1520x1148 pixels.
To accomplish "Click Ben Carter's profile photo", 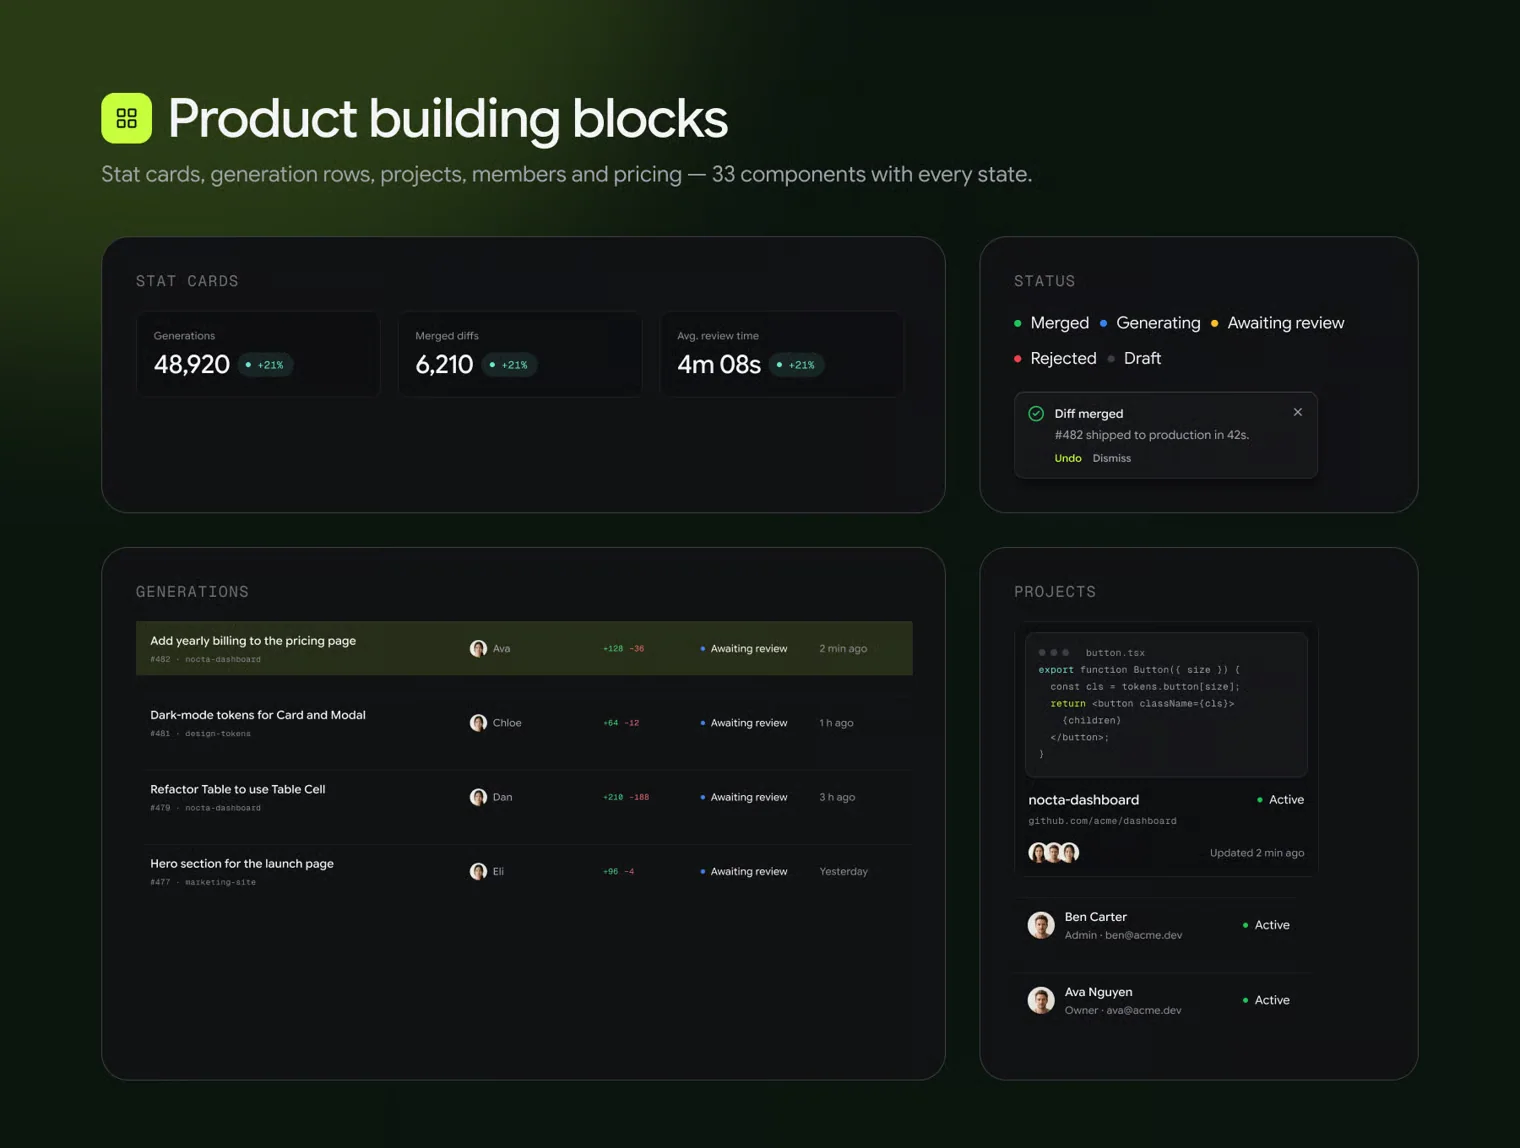I will (1041, 925).
